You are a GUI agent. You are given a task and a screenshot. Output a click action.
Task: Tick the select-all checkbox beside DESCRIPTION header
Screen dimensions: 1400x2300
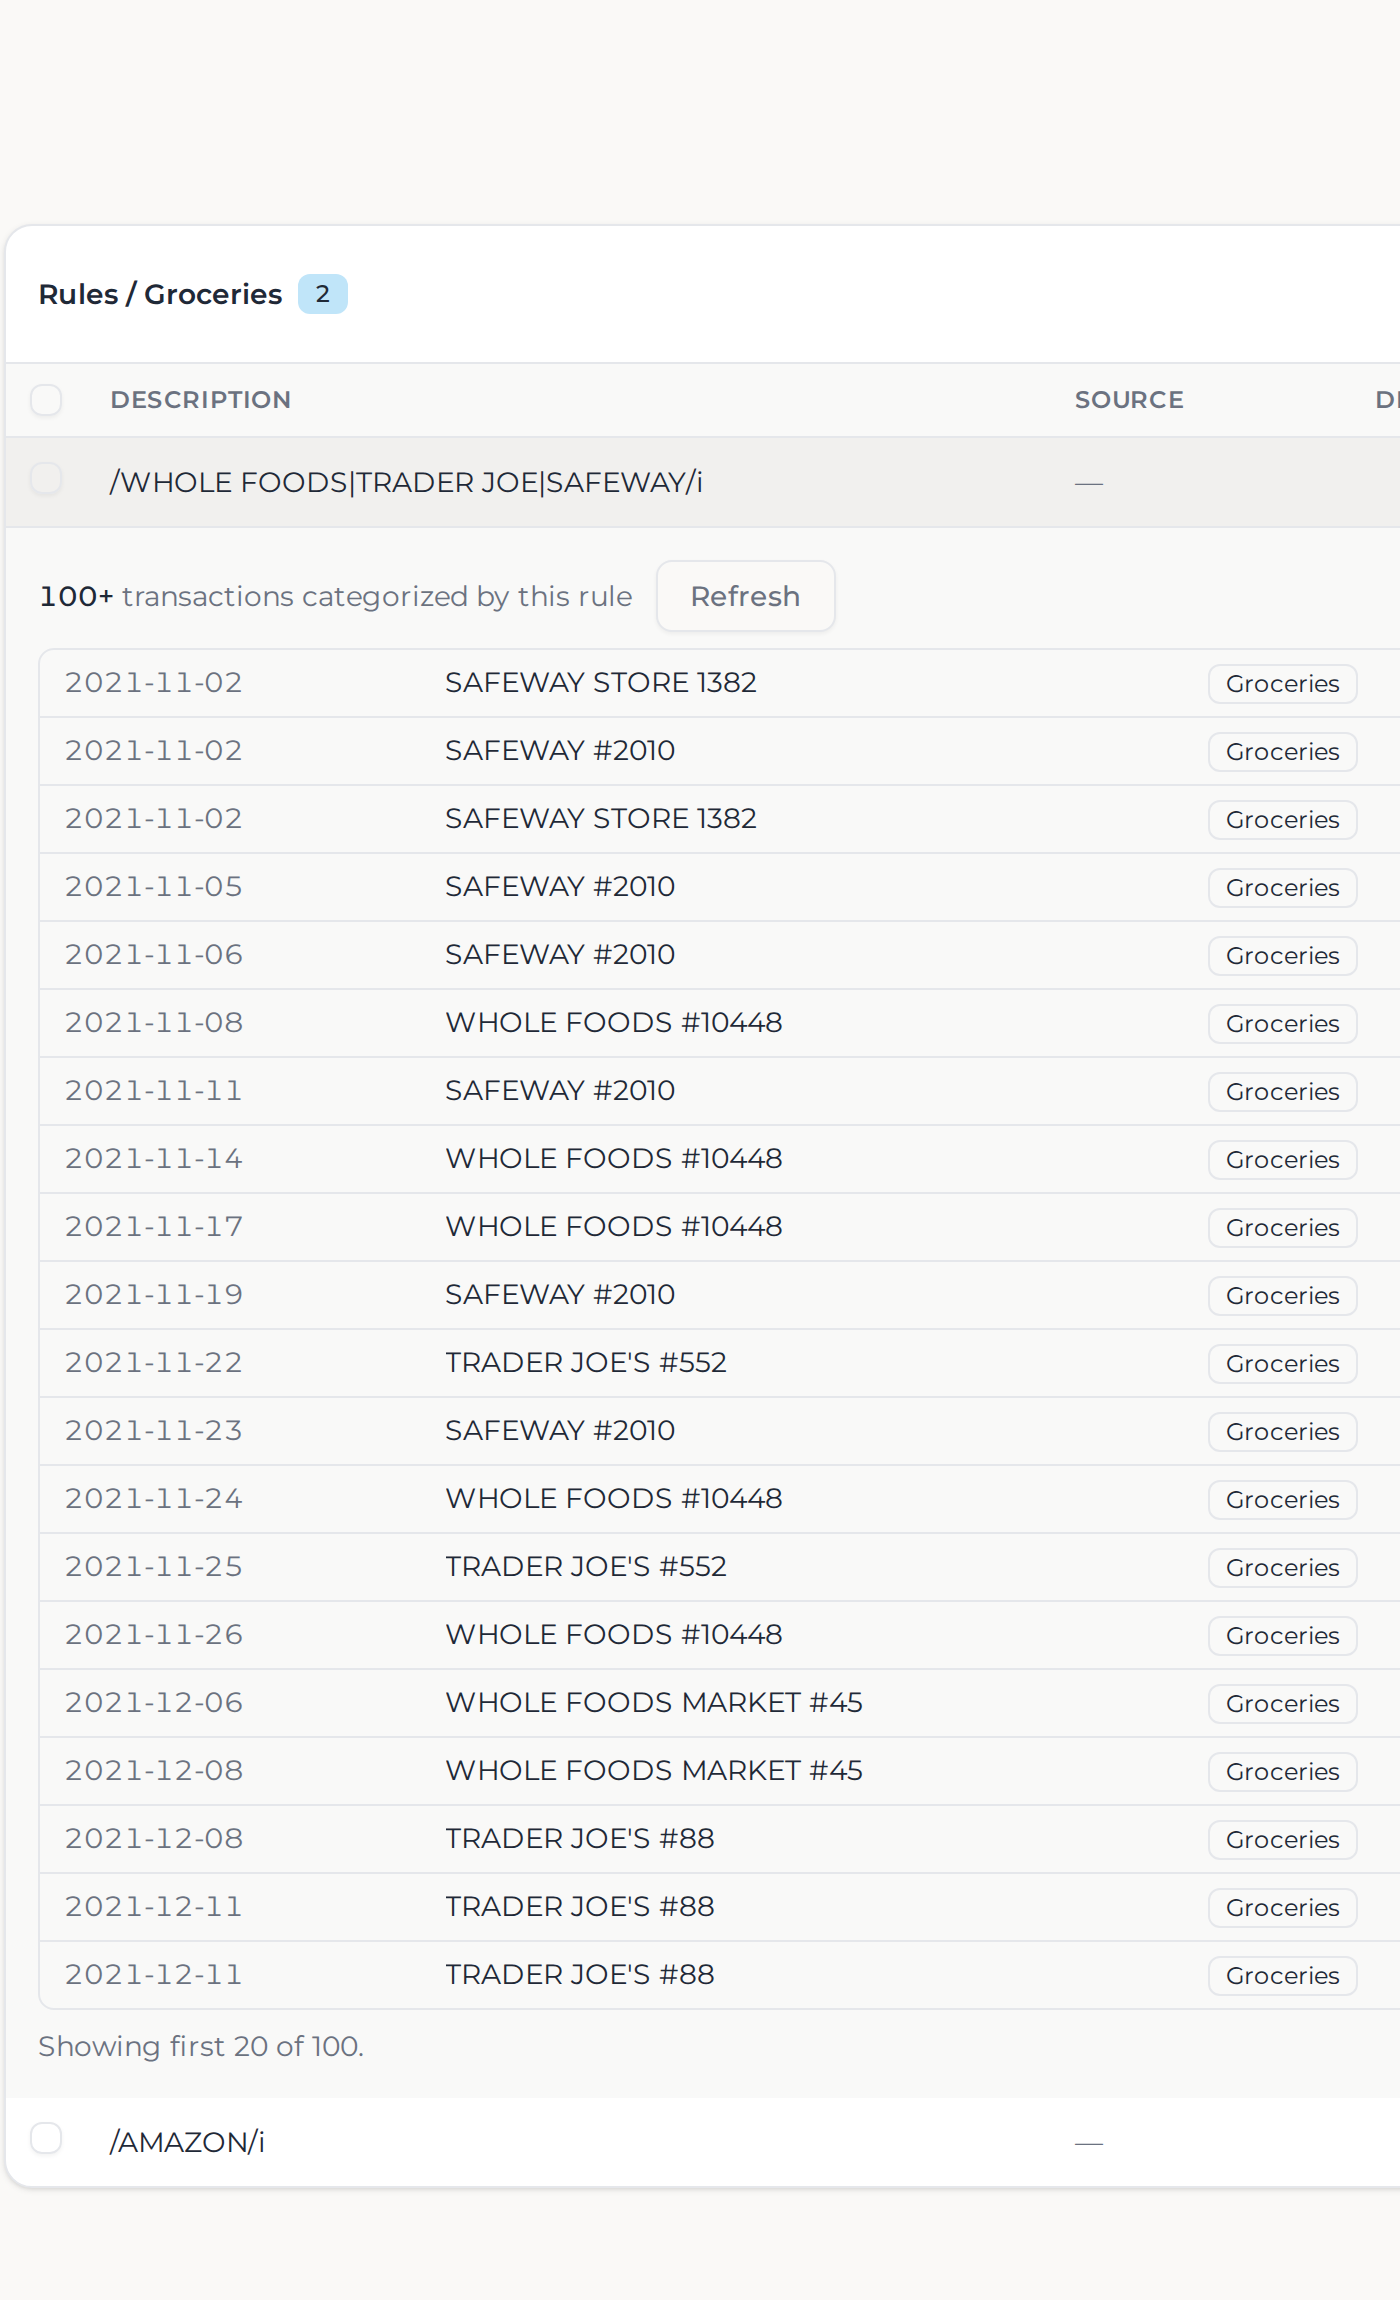click(x=46, y=400)
